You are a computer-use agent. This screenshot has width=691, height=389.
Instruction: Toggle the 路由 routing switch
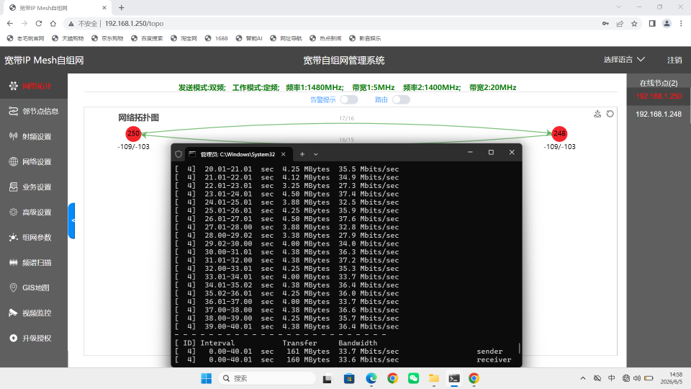(401, 100)
